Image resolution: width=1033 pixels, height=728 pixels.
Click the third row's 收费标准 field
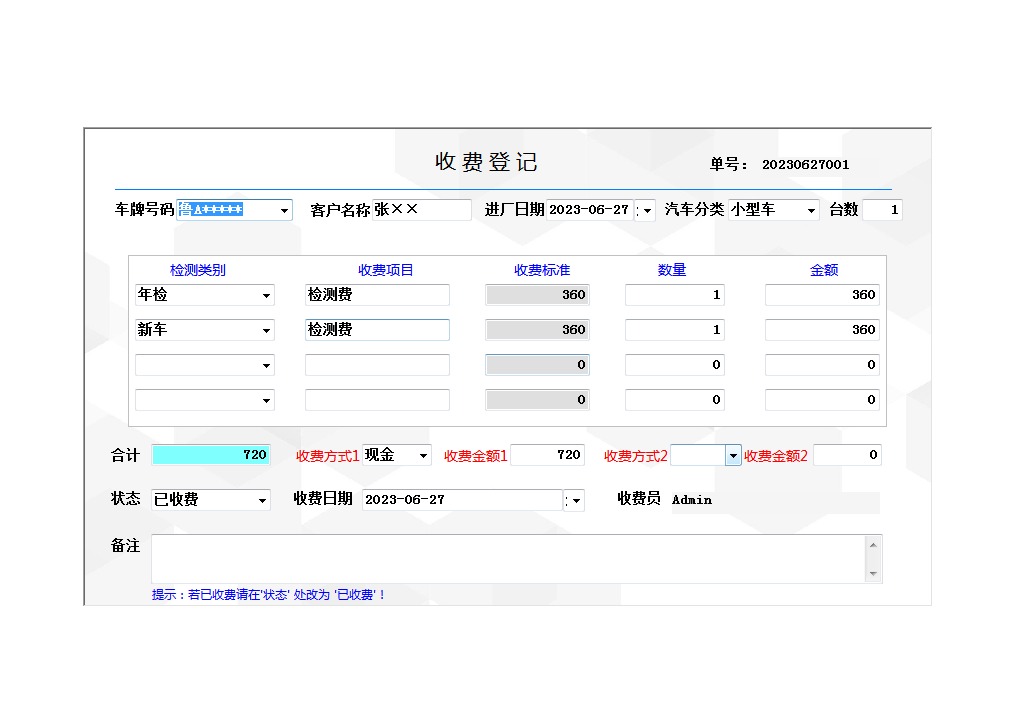click(538, 364)
